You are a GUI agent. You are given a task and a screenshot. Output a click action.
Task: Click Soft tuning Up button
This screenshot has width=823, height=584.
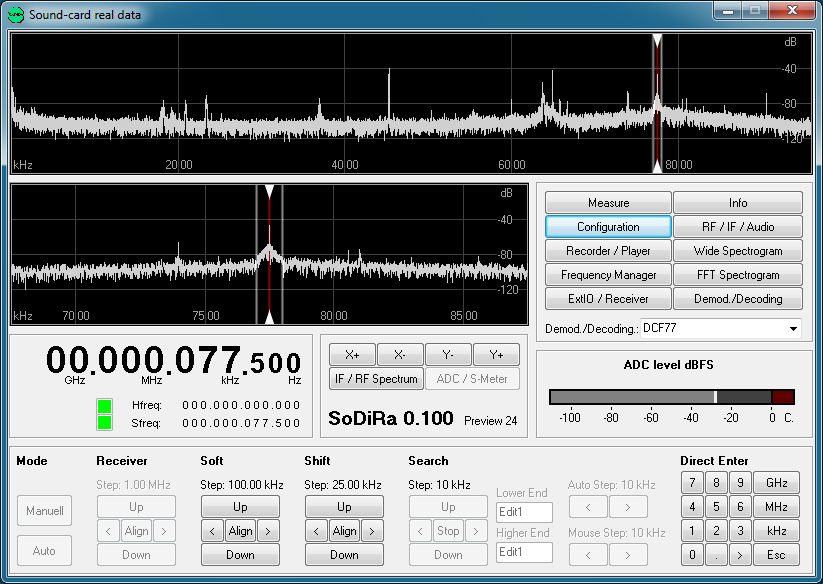click(x=240, y=507)
